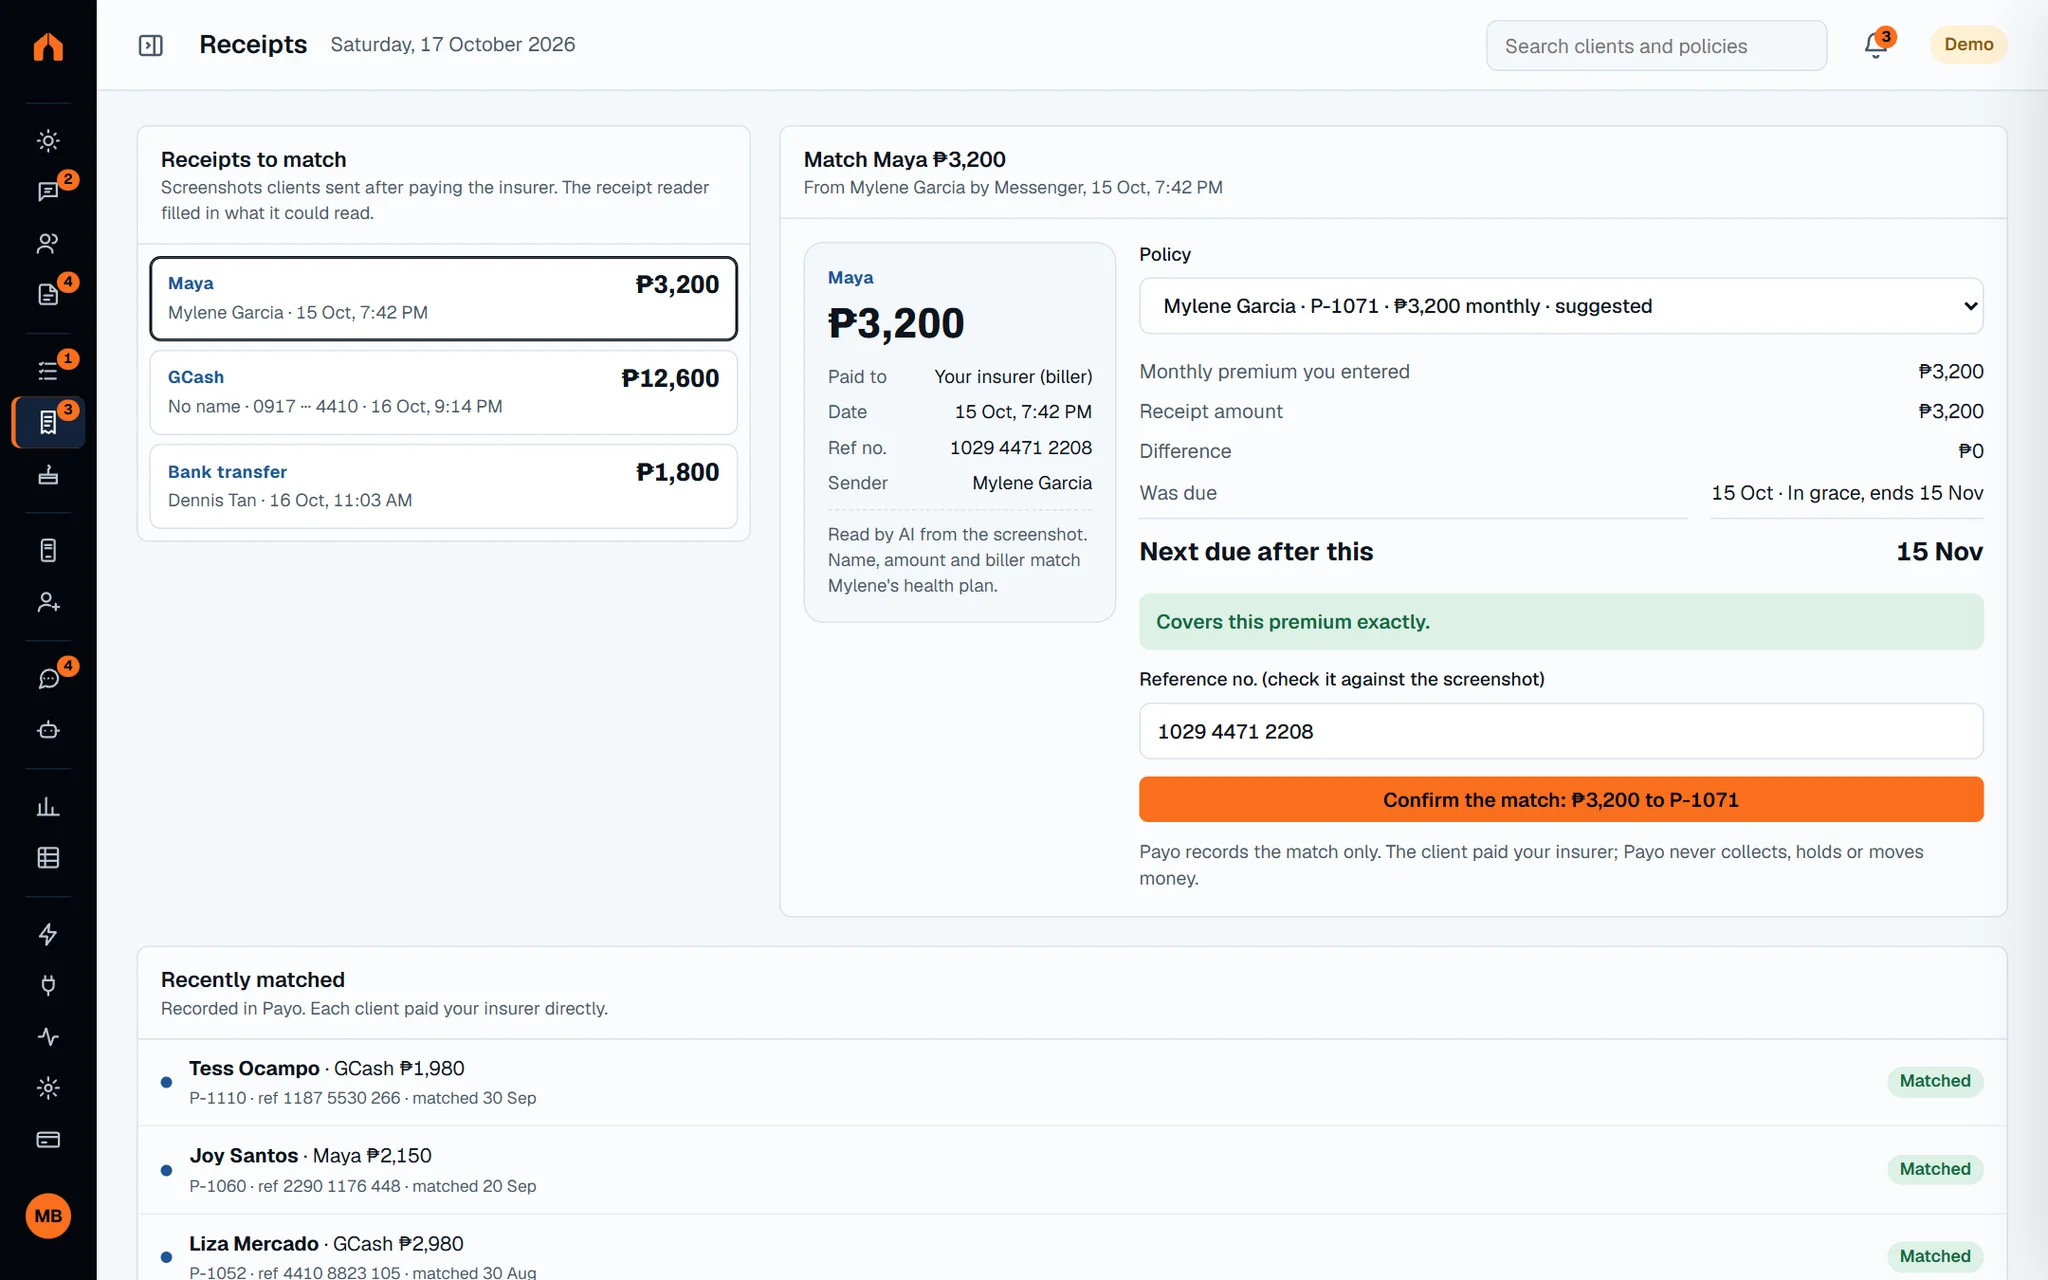Open the chat bubble icon with badge 4
2048x1280 pixels.
click(x=48, y=679)
